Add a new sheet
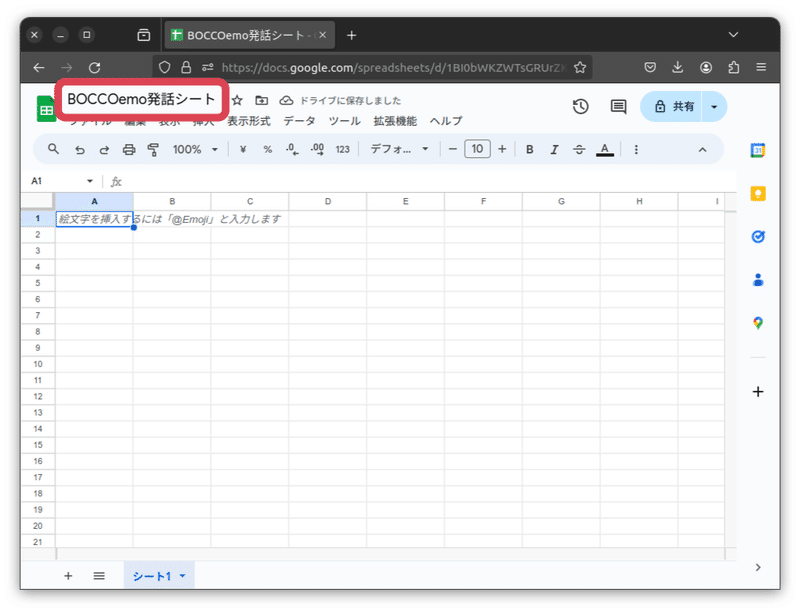 point(68,576)
